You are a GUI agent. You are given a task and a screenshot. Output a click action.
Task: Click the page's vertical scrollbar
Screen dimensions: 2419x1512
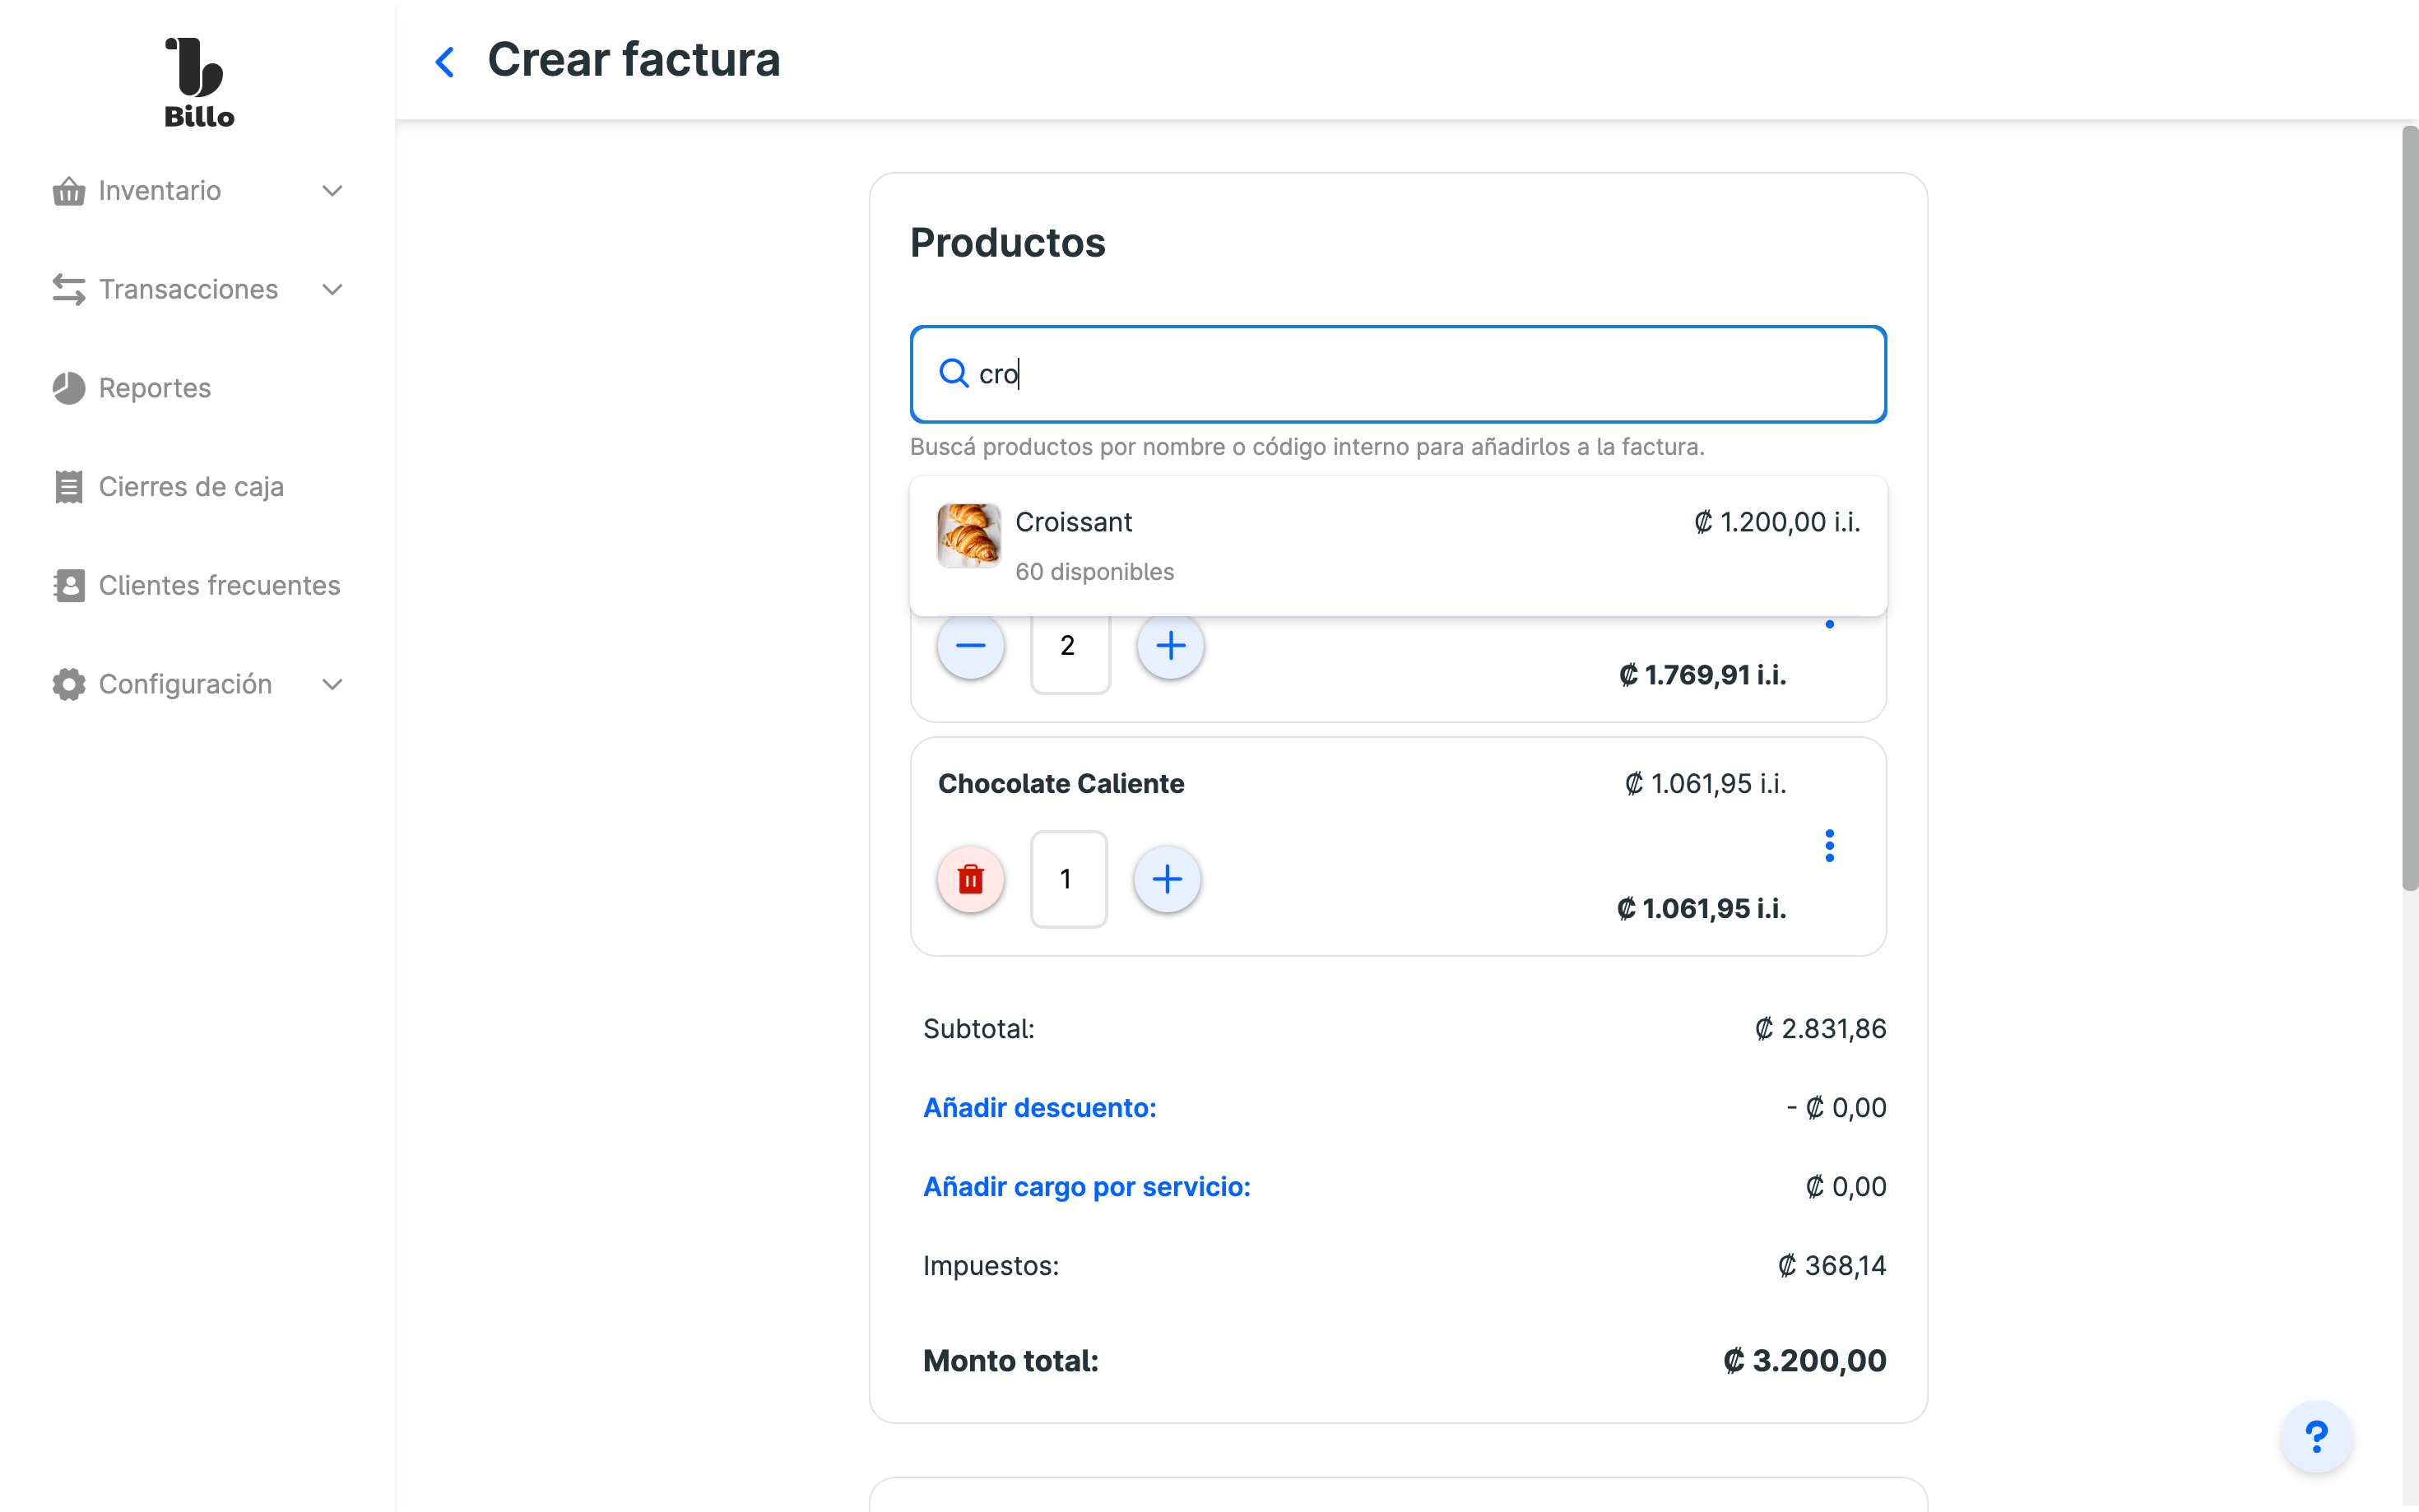[2409, 508]
